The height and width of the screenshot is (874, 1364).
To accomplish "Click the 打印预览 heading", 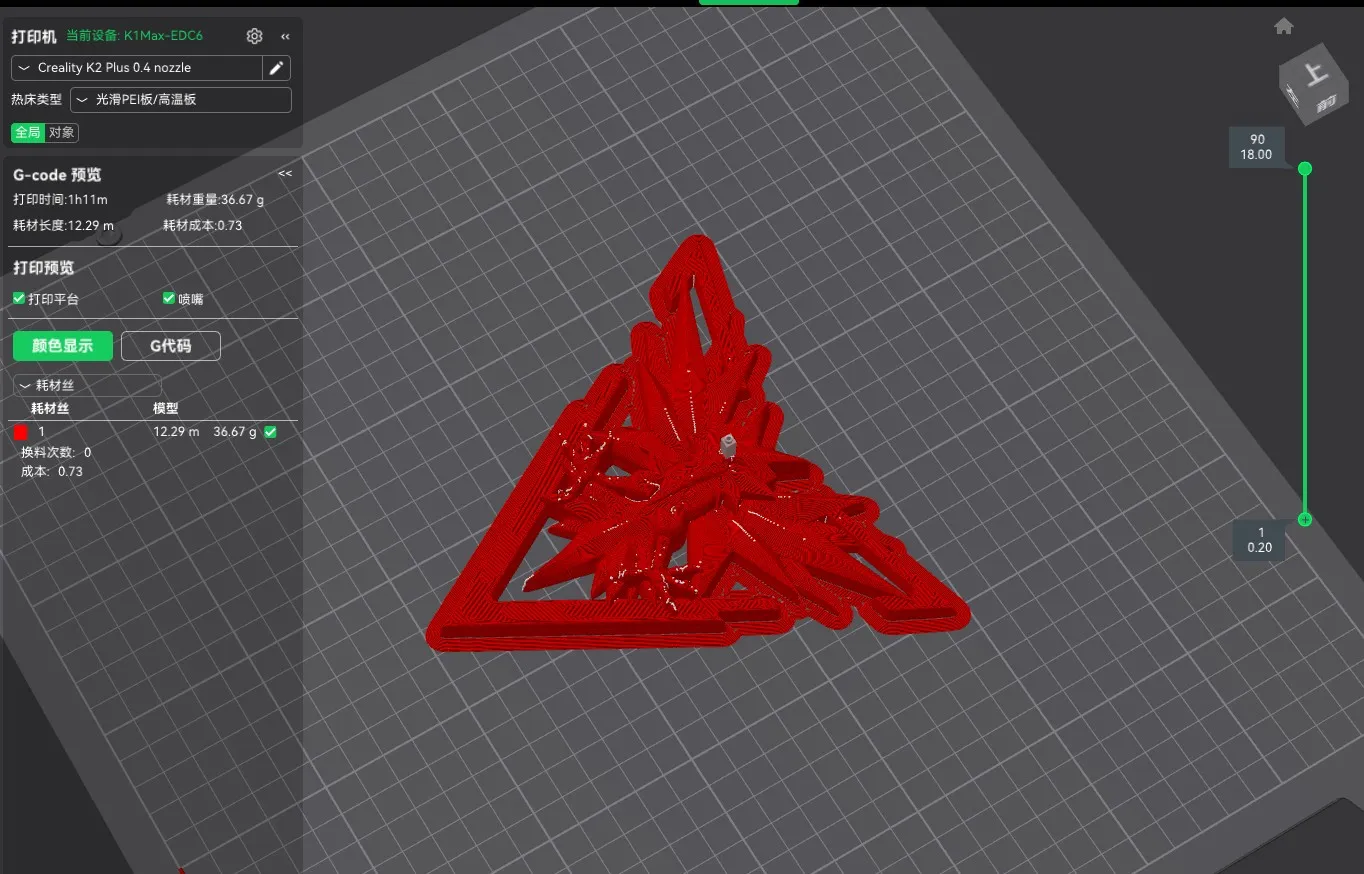I will 43,268.
